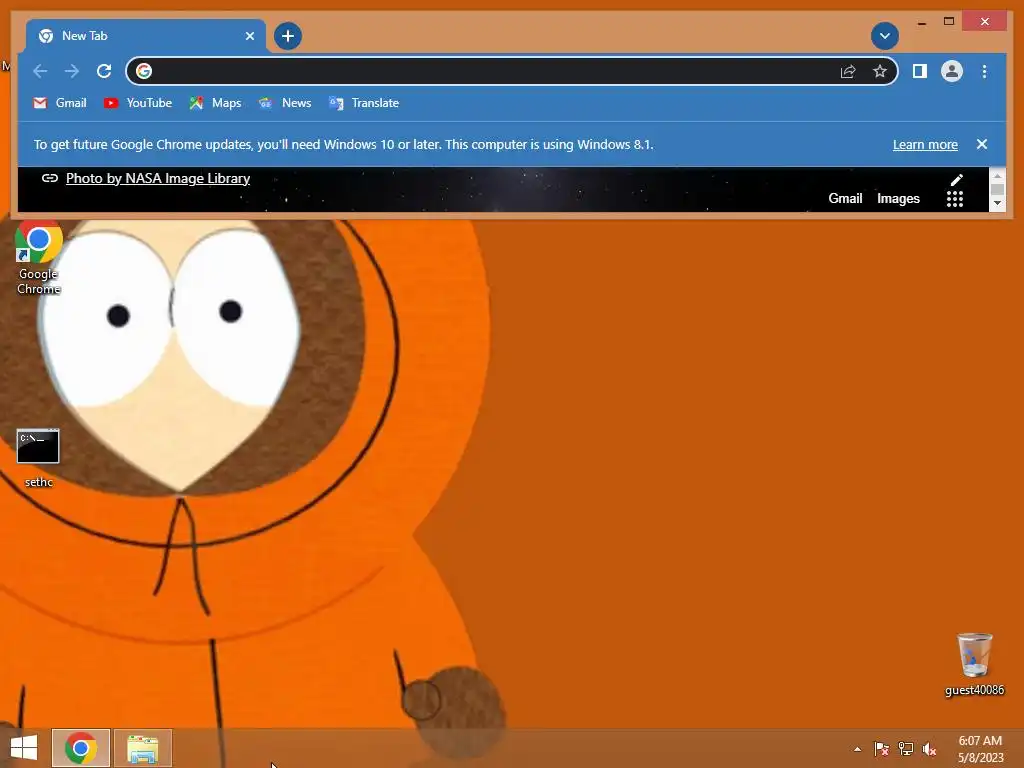Open a new tab with plus button
This screenshot has height=768, width=1024.
(x=287, y=36)
